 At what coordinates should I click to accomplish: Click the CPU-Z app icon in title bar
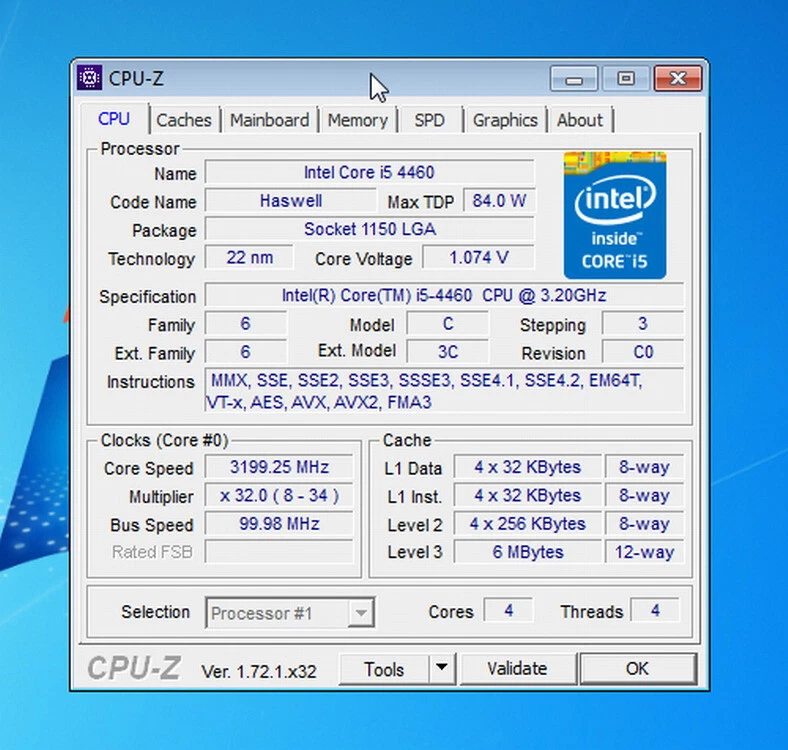(89, 78)
